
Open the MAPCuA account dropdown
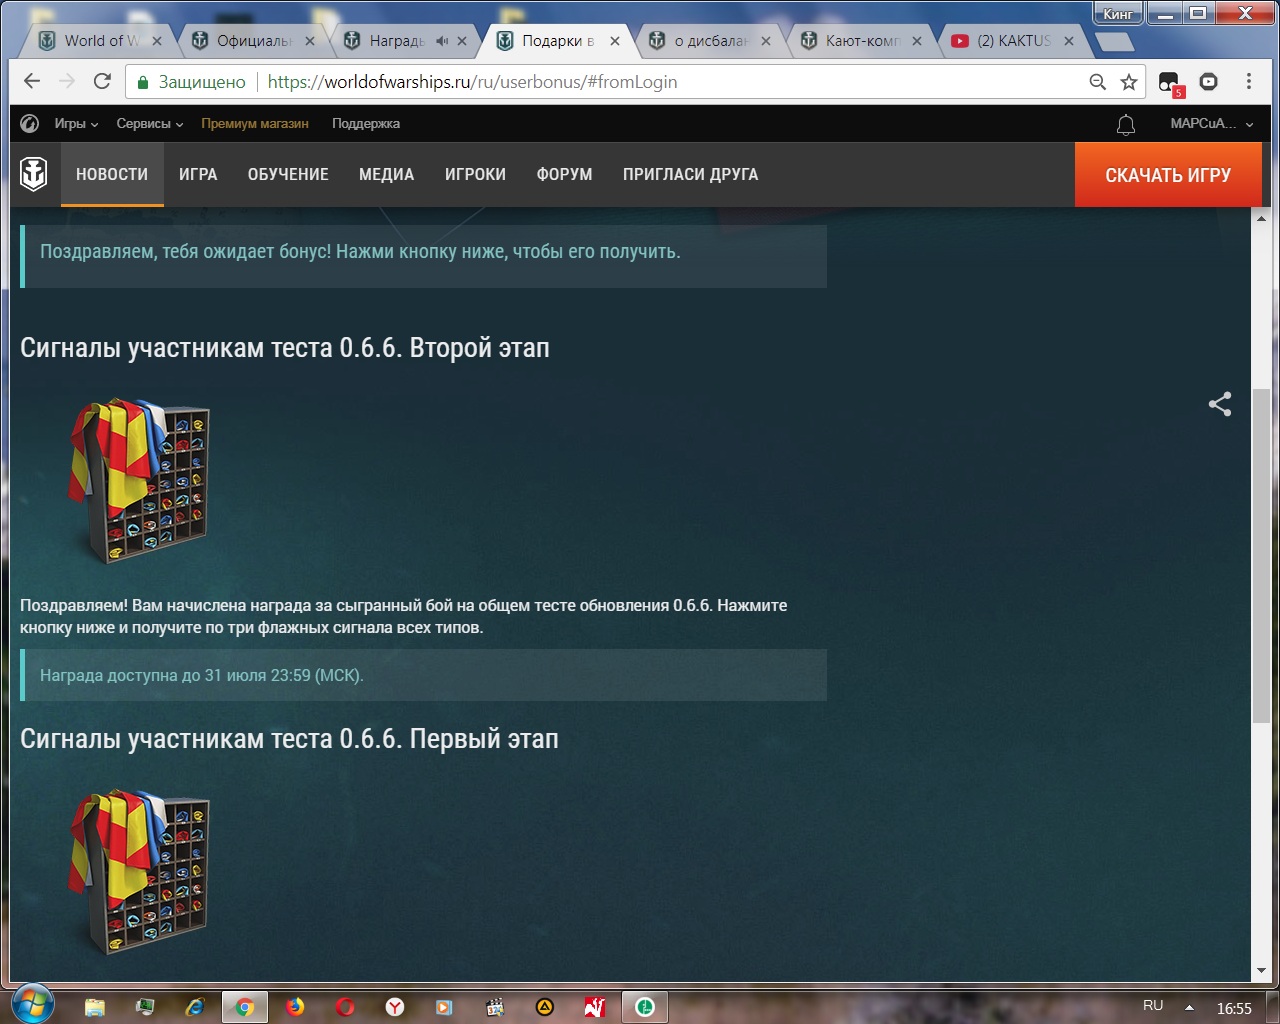1212,124
